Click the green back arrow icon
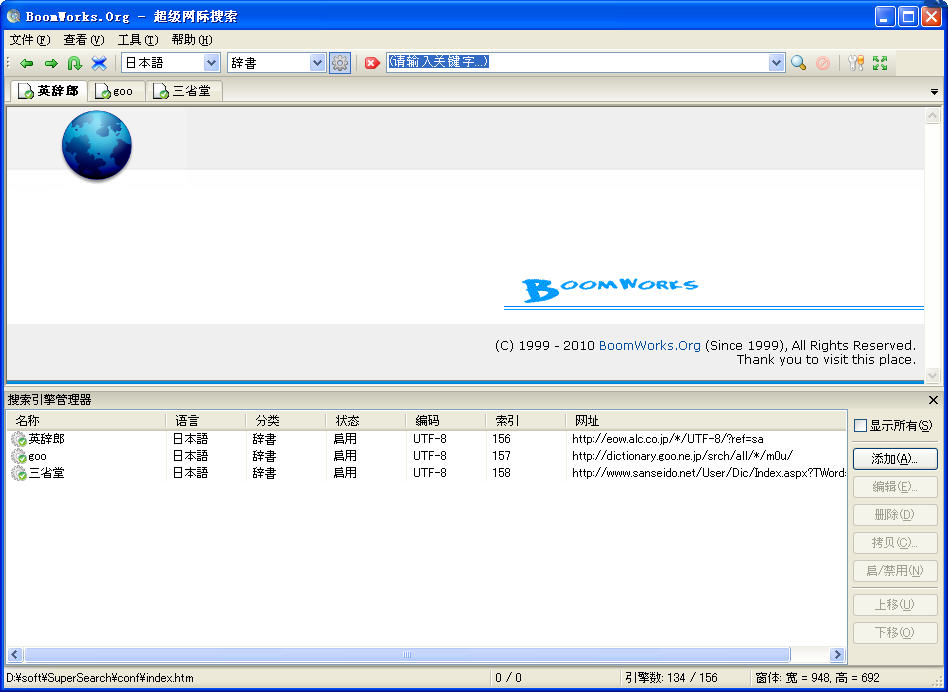 click(x=27, y=63)
